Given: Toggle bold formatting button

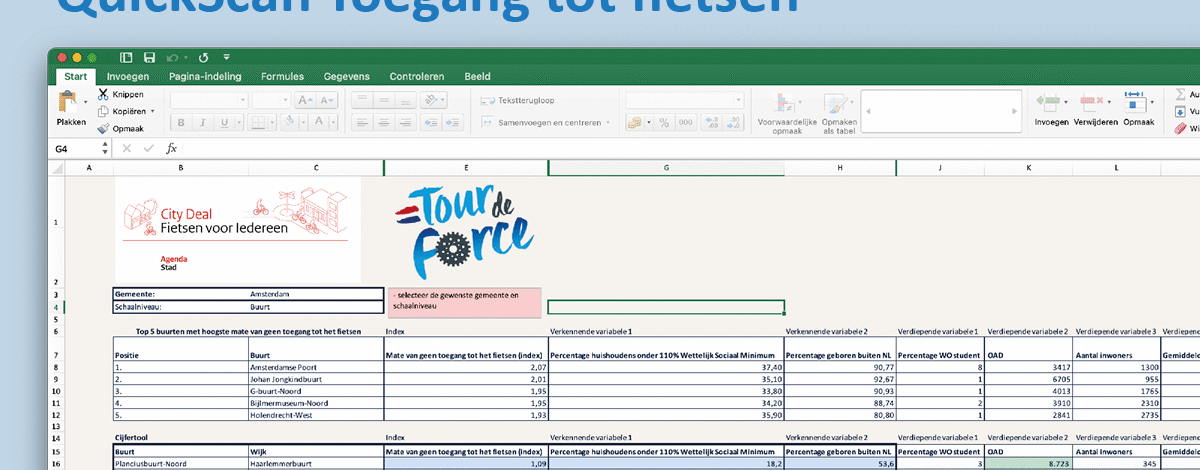Looking at the screenshot, I should click(x=182, y=123).
